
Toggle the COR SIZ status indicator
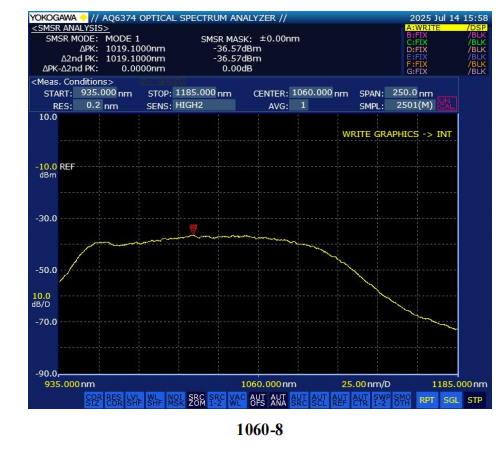(94, 400)
